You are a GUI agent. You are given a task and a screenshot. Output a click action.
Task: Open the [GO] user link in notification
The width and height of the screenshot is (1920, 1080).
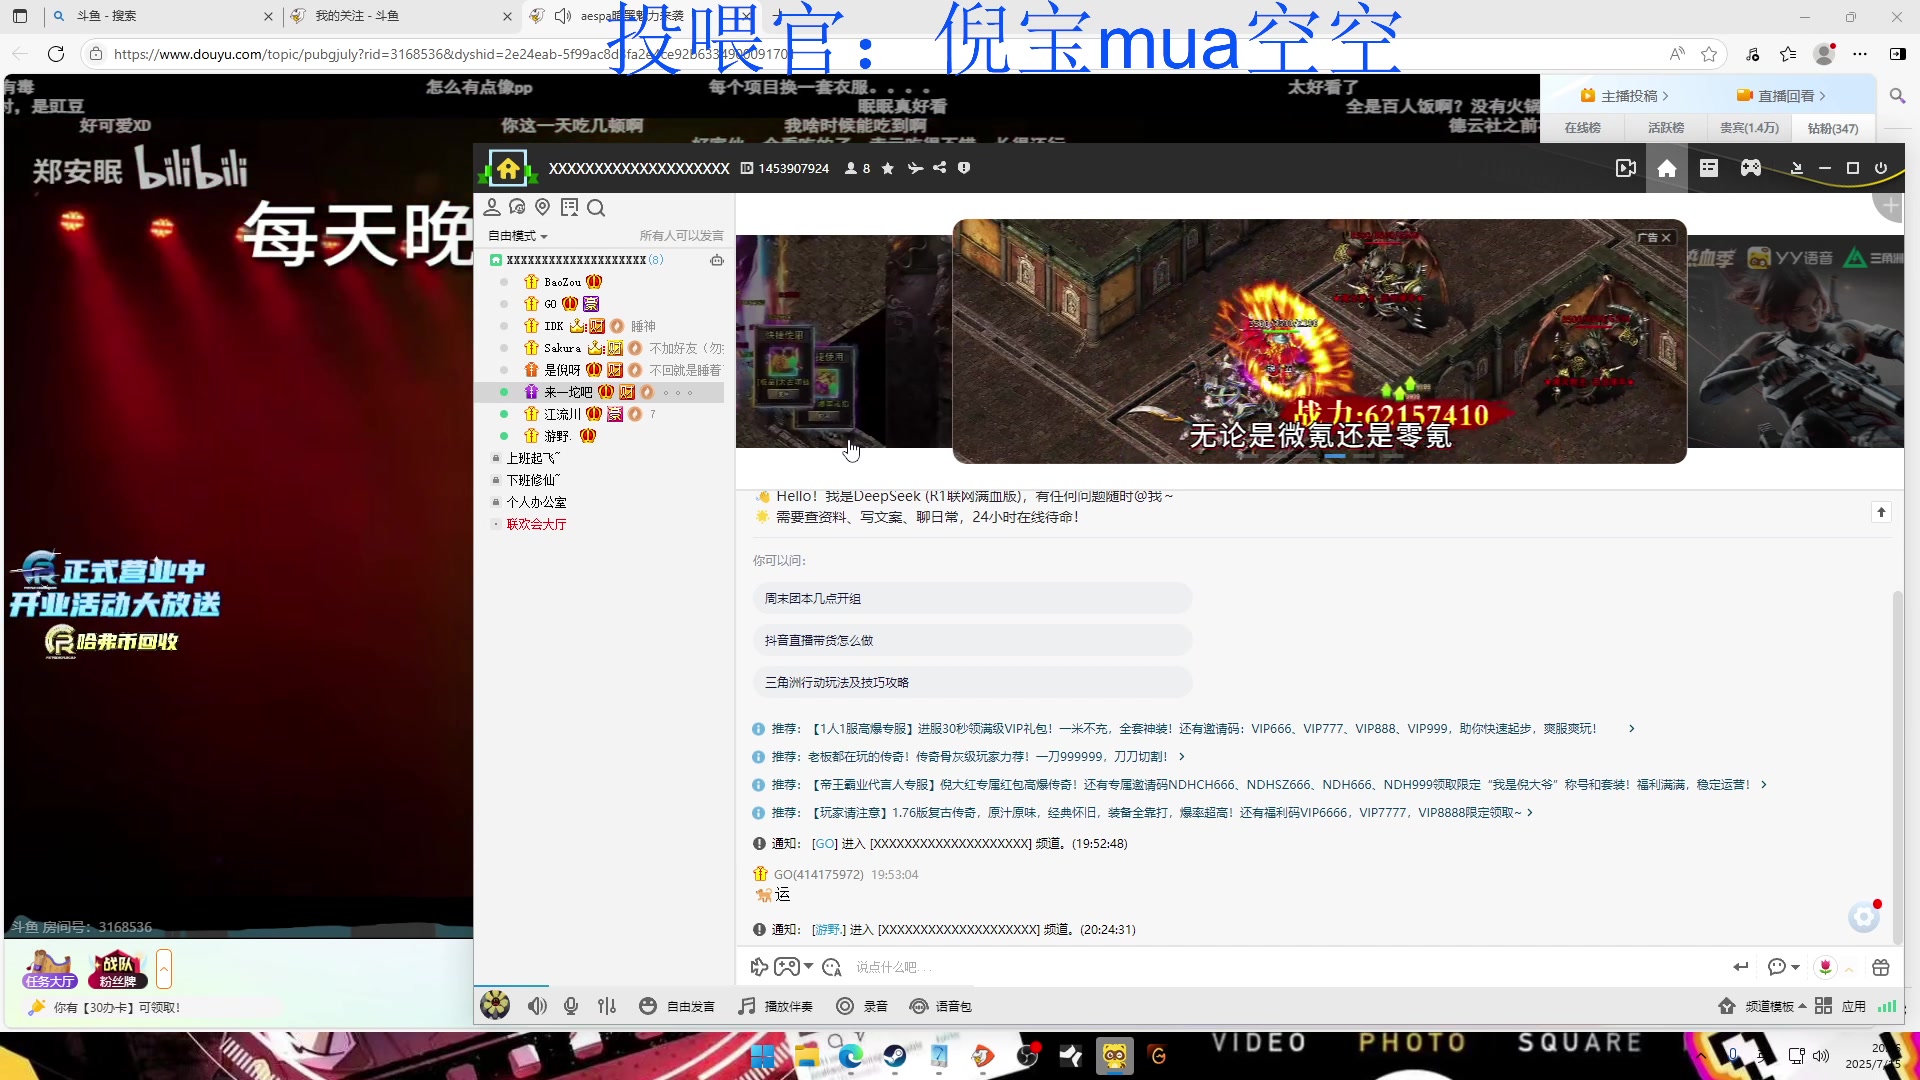click(x=824, y=844)
